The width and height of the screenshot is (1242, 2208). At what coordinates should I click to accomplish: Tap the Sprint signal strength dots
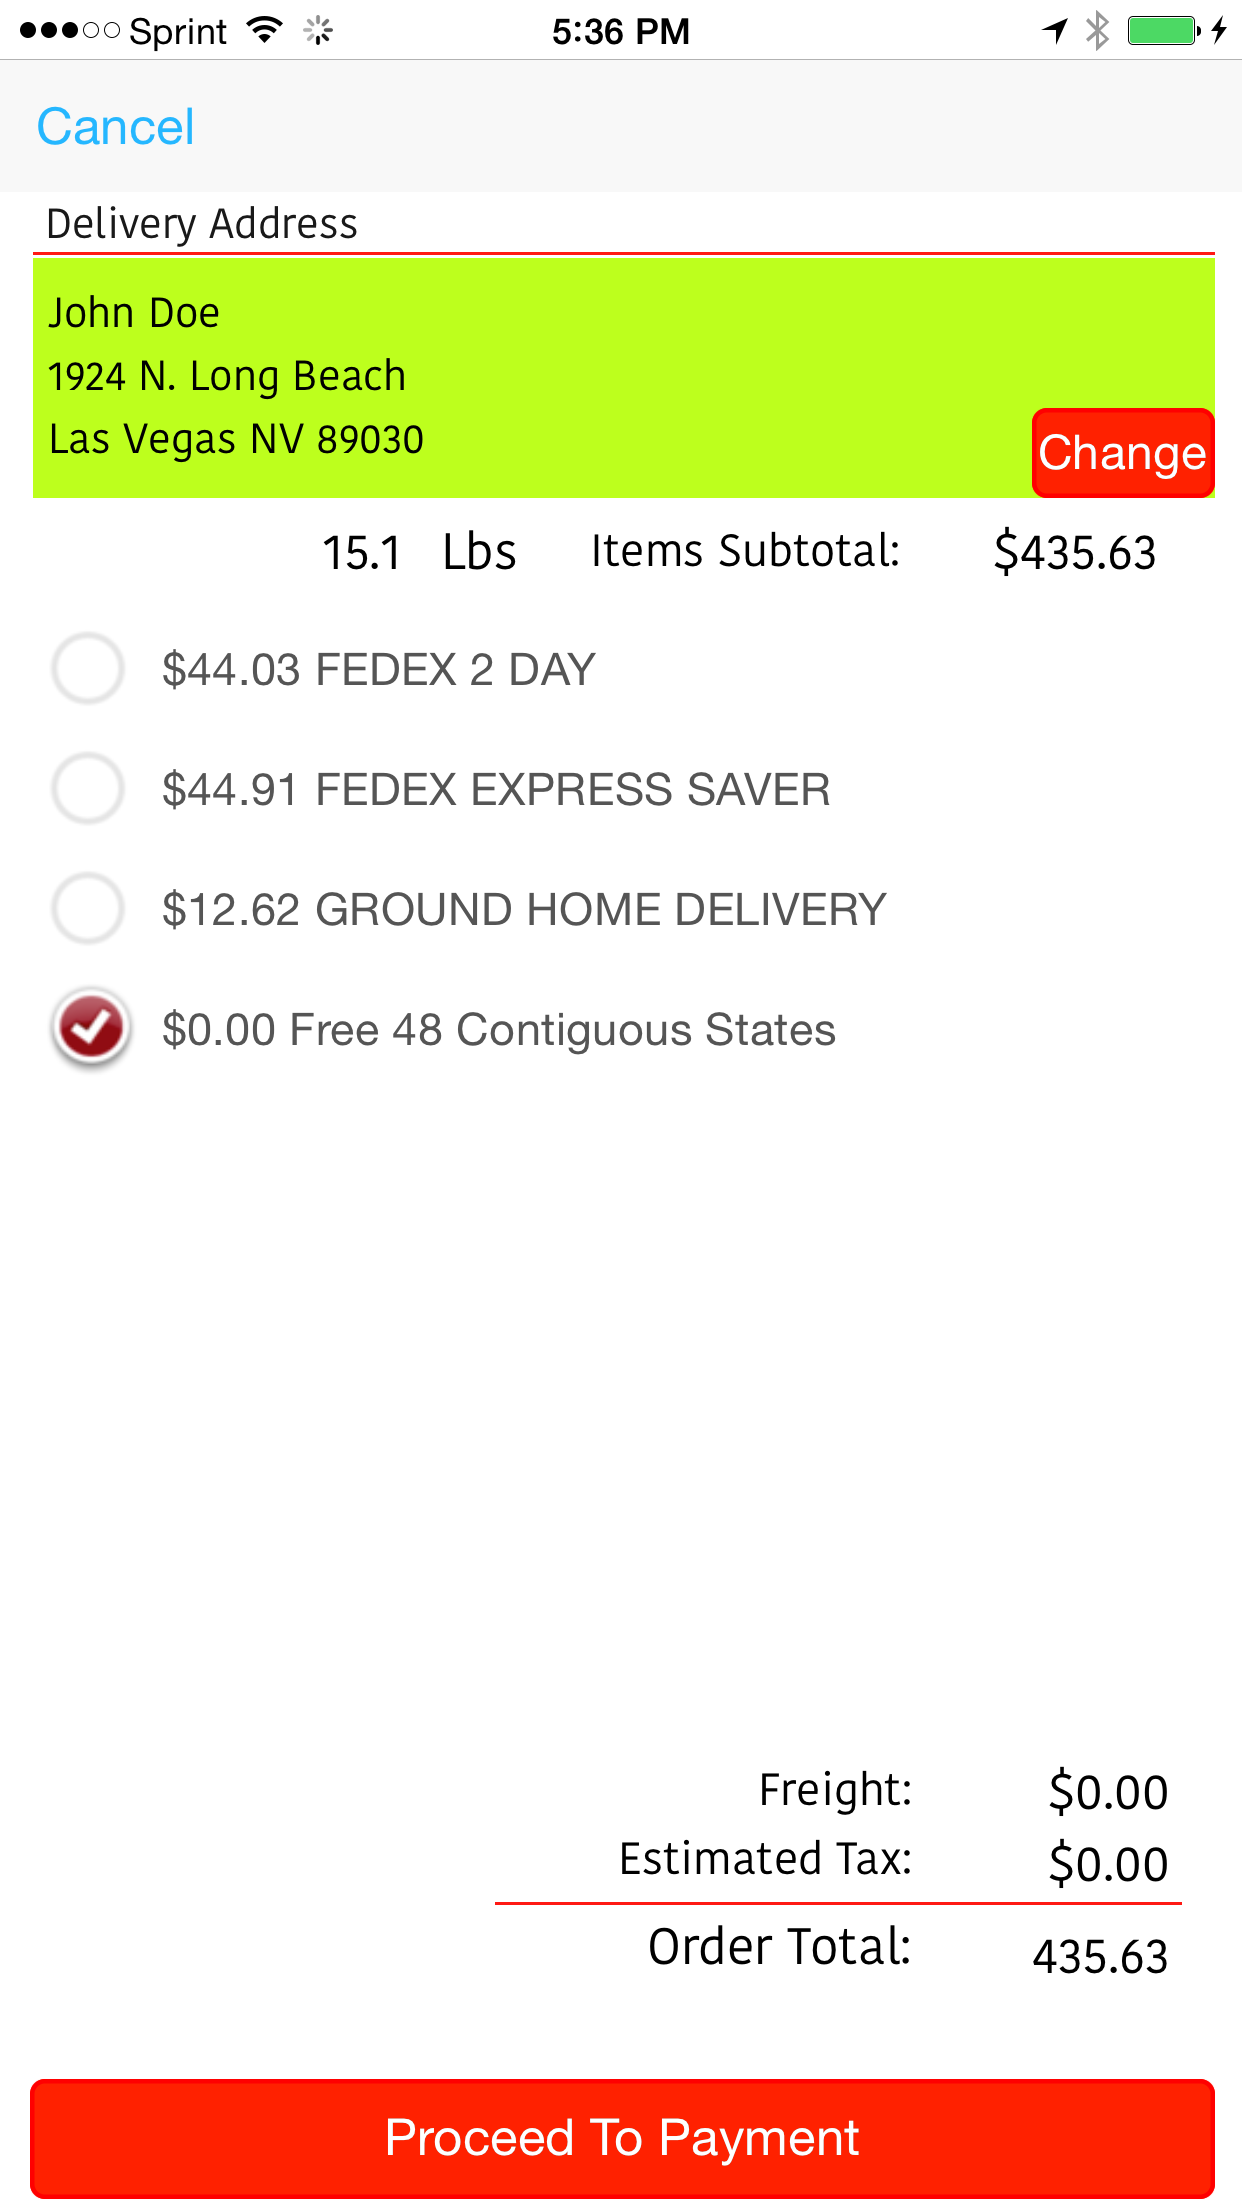pos(70,31)
